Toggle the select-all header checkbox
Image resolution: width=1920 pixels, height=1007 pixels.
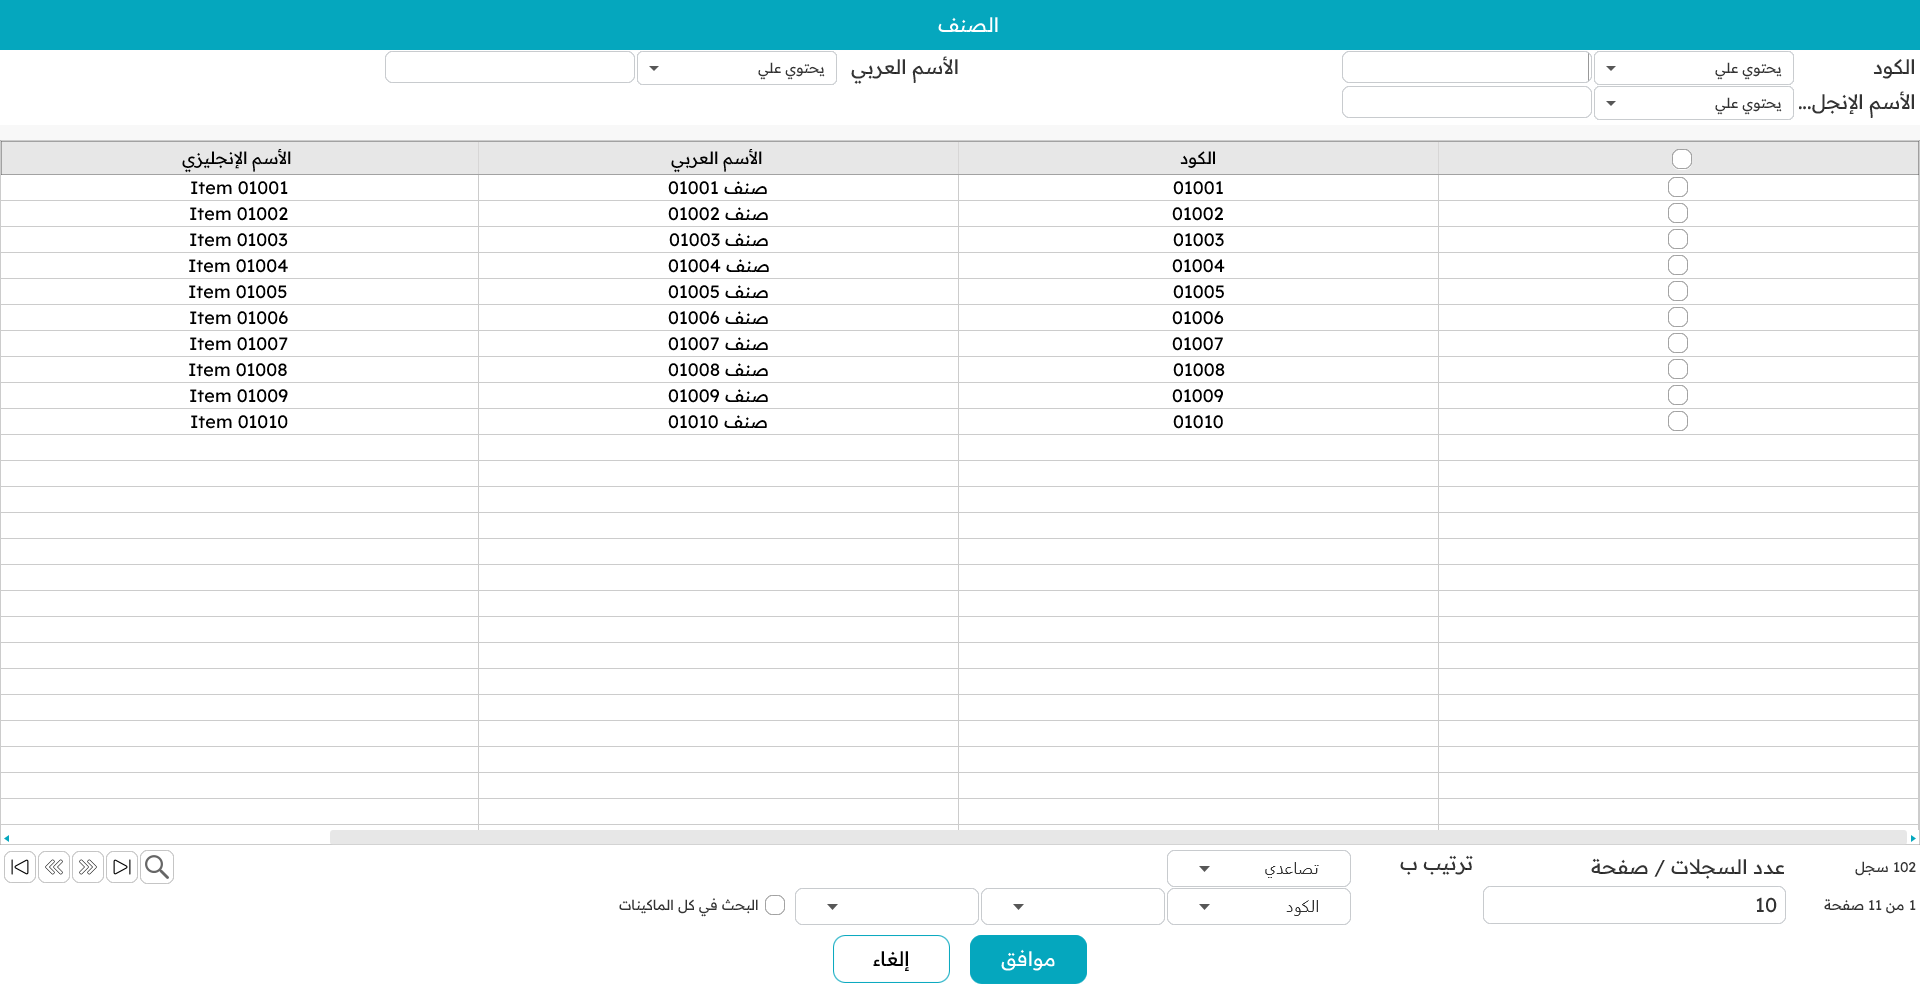1682,159
